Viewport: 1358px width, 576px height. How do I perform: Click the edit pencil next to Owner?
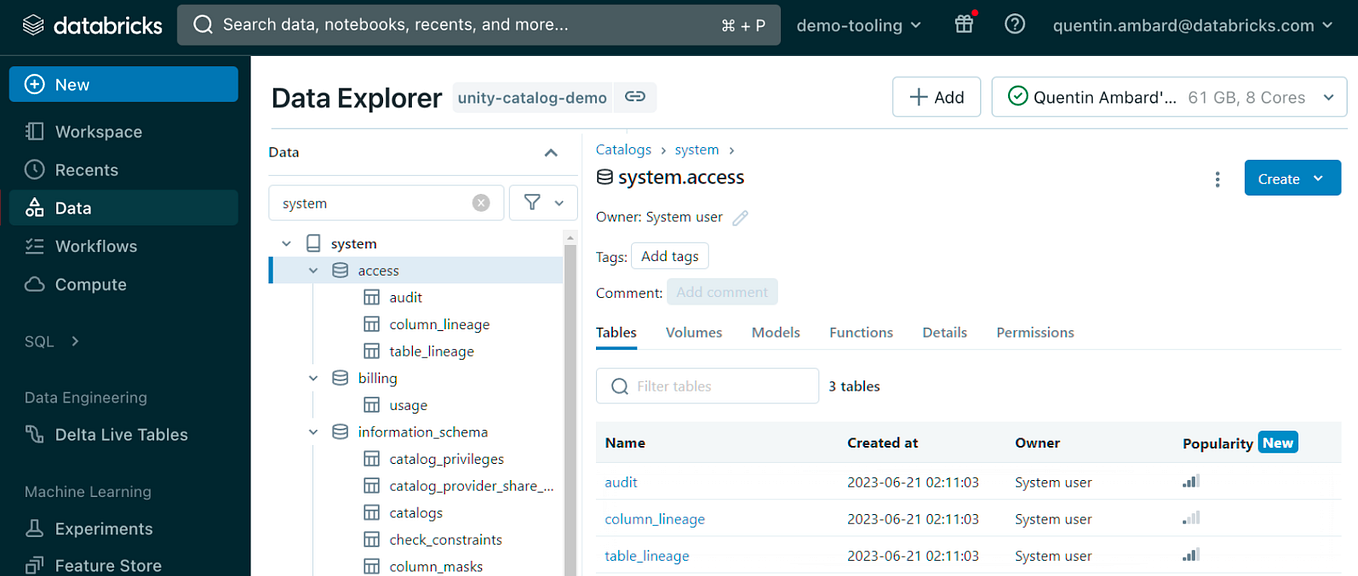point(739,217)
